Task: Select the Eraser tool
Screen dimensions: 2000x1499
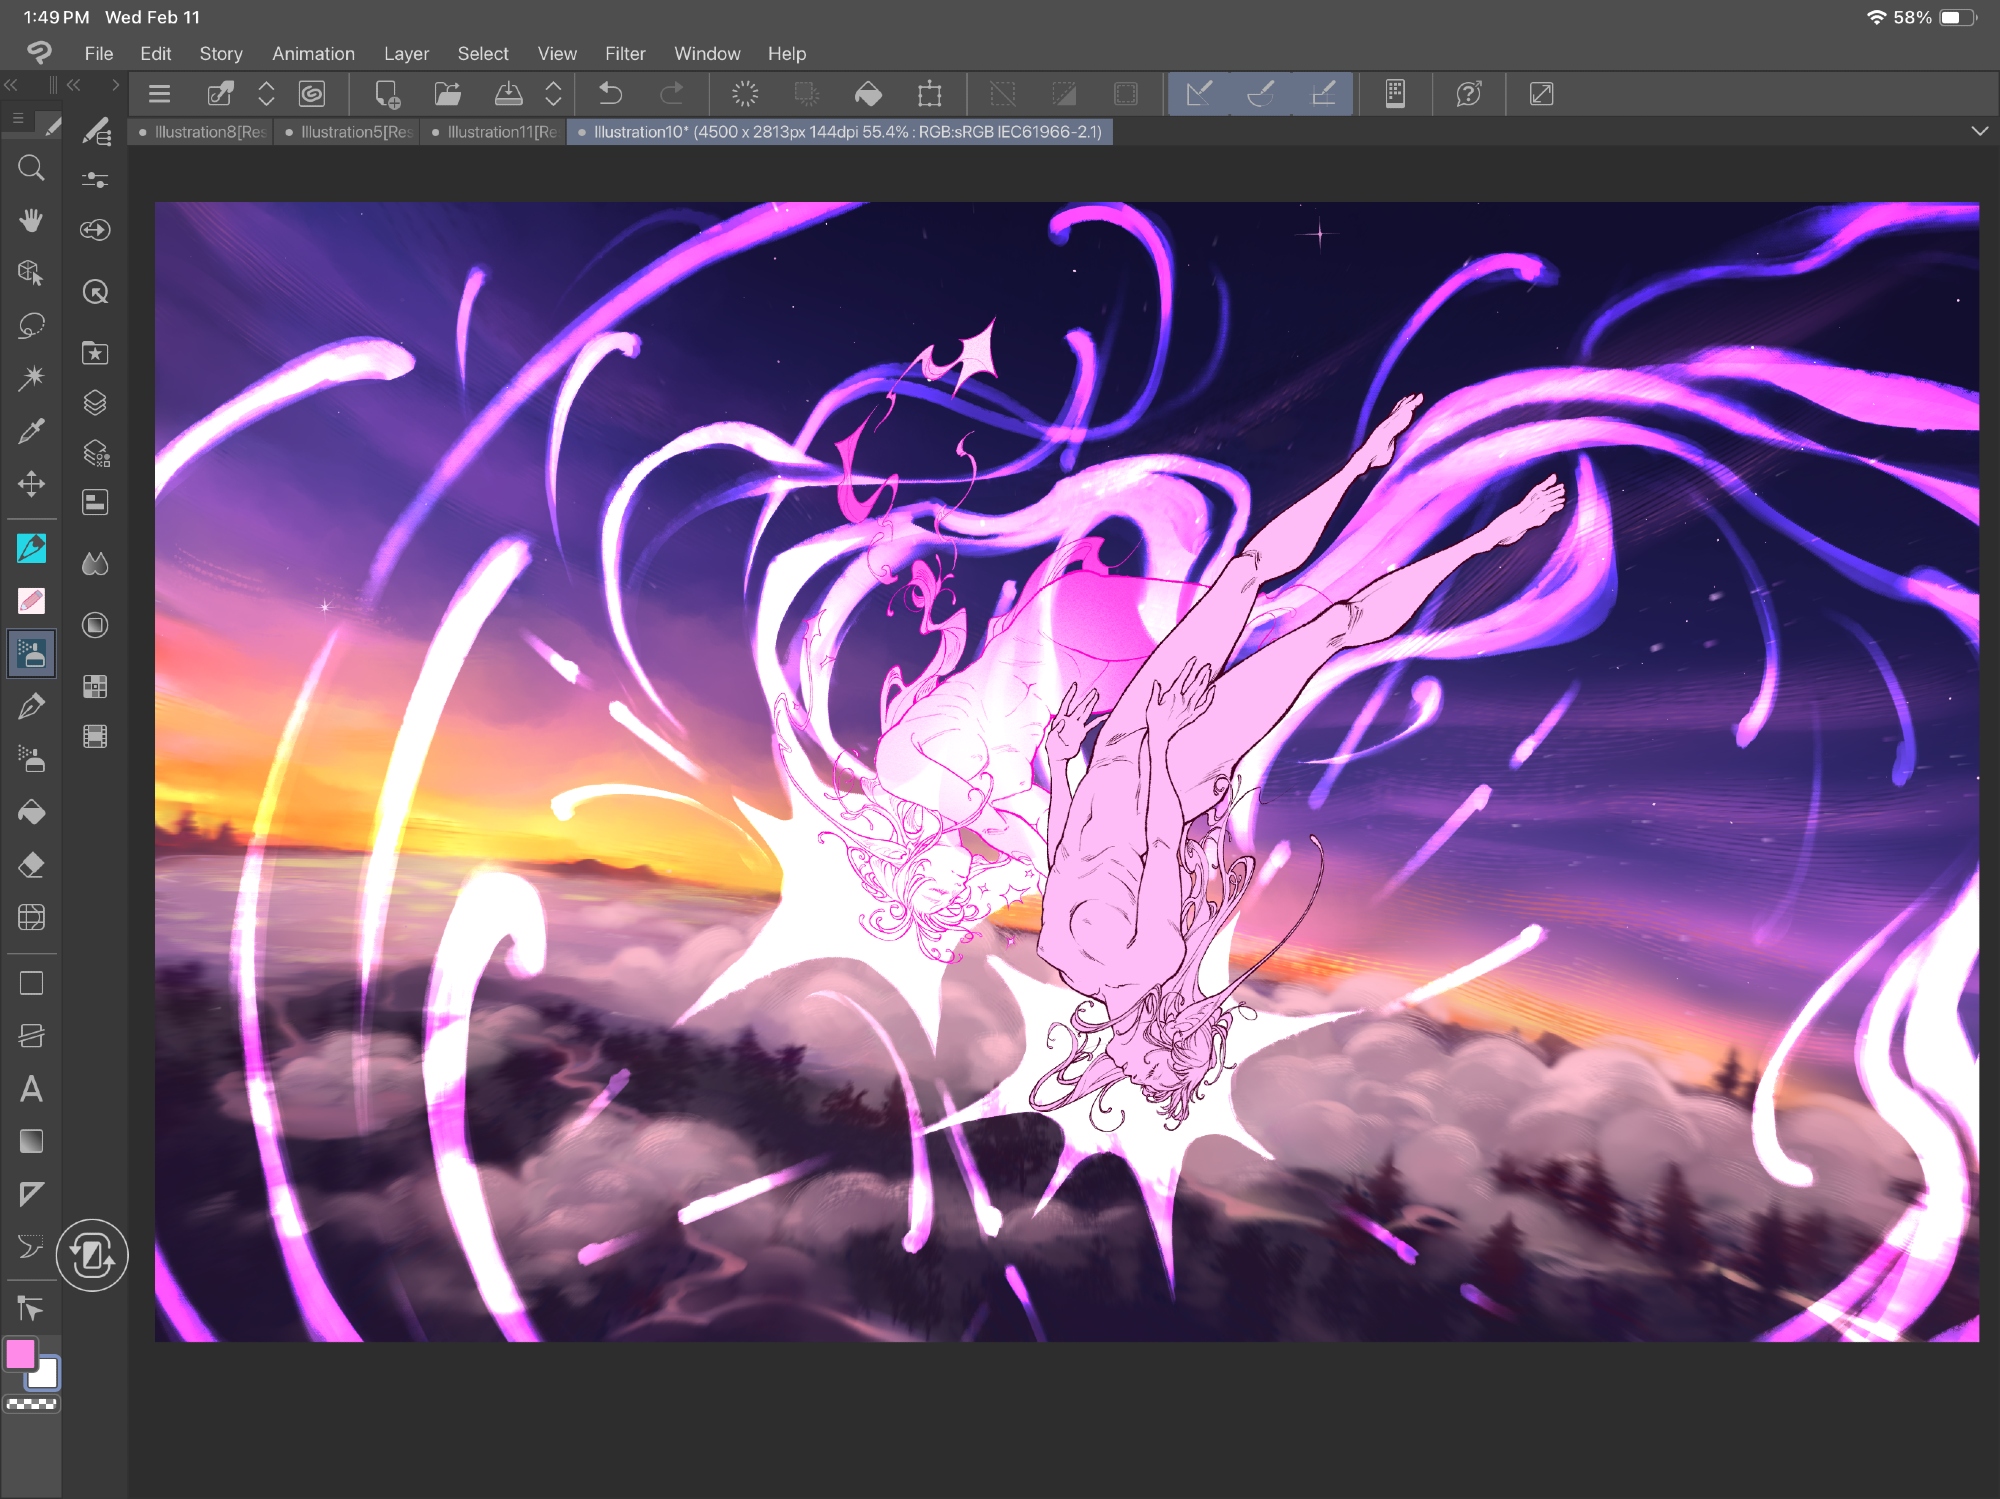Action: [x=31, y=865]
